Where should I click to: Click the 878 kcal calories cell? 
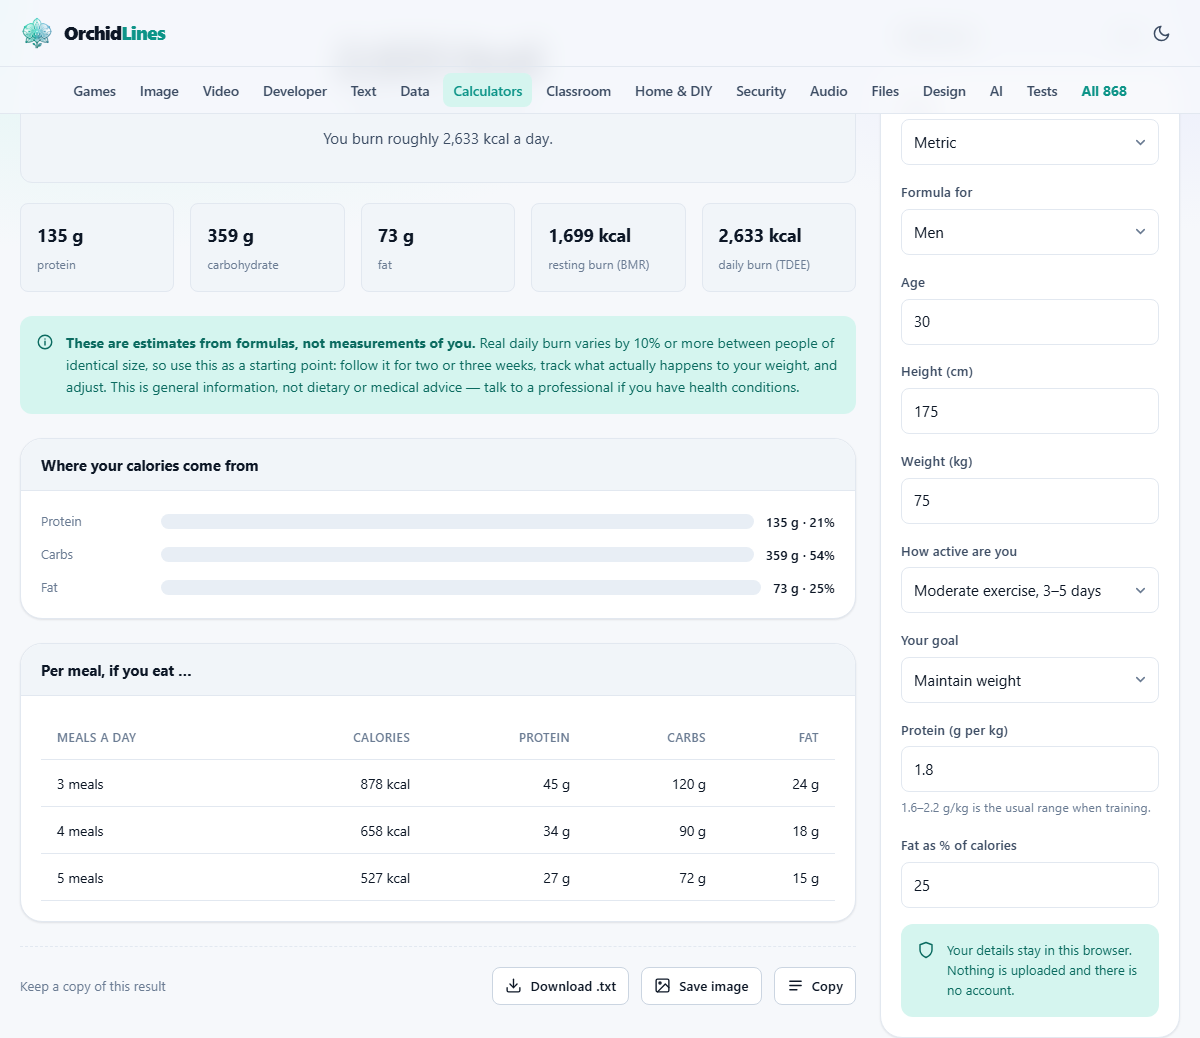pyautogui.click(x=385, y=784)
